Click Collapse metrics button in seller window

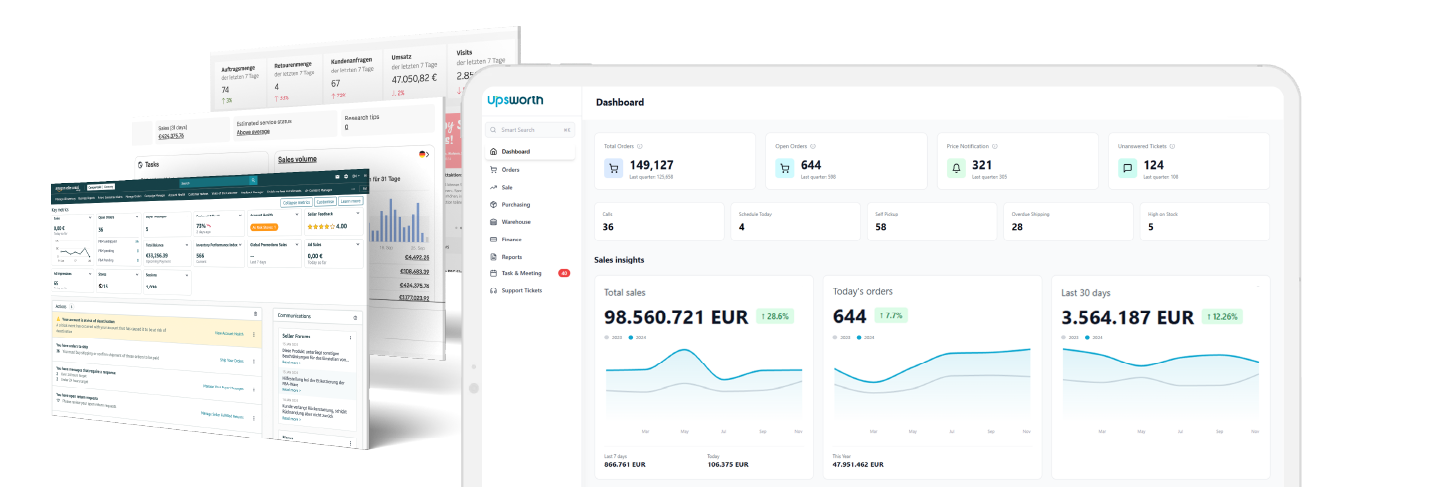pyautogui.click(x=297, y=202)
